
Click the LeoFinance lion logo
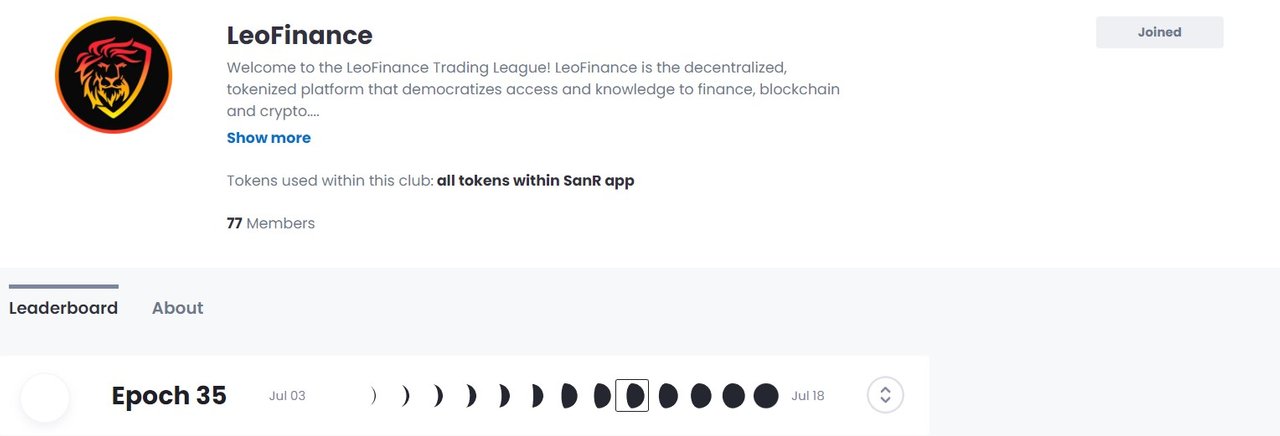[x=114, y=75]
